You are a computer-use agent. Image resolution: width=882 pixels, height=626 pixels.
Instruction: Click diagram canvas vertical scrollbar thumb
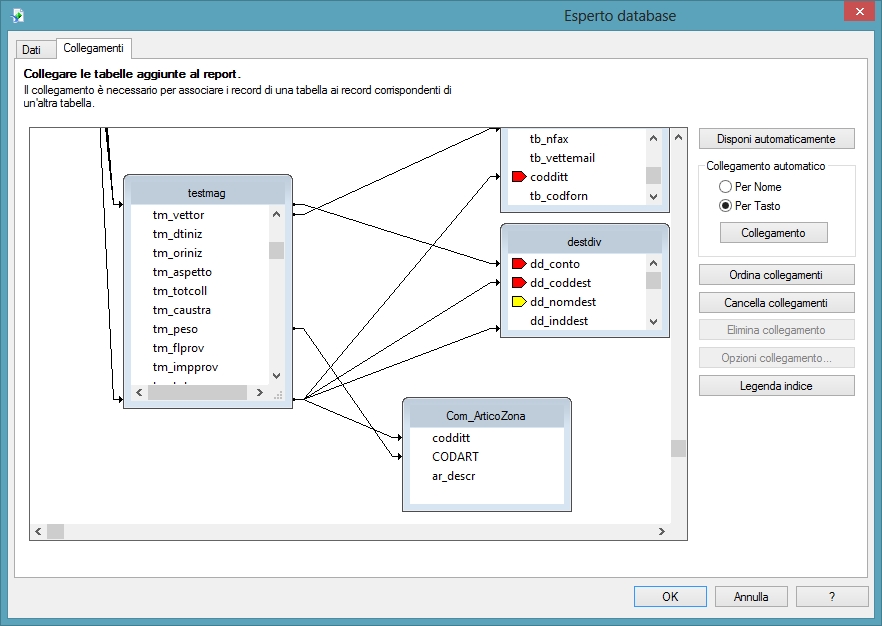point(678,448)
